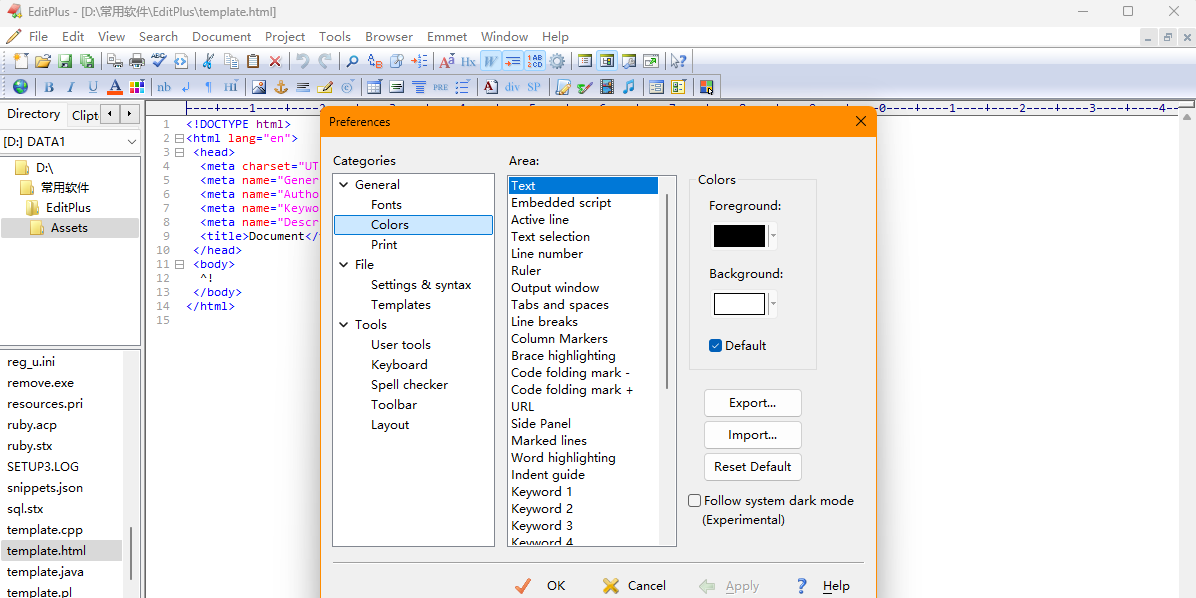
Task: Click the Paste clipboard icon
Action: point(253,61)
